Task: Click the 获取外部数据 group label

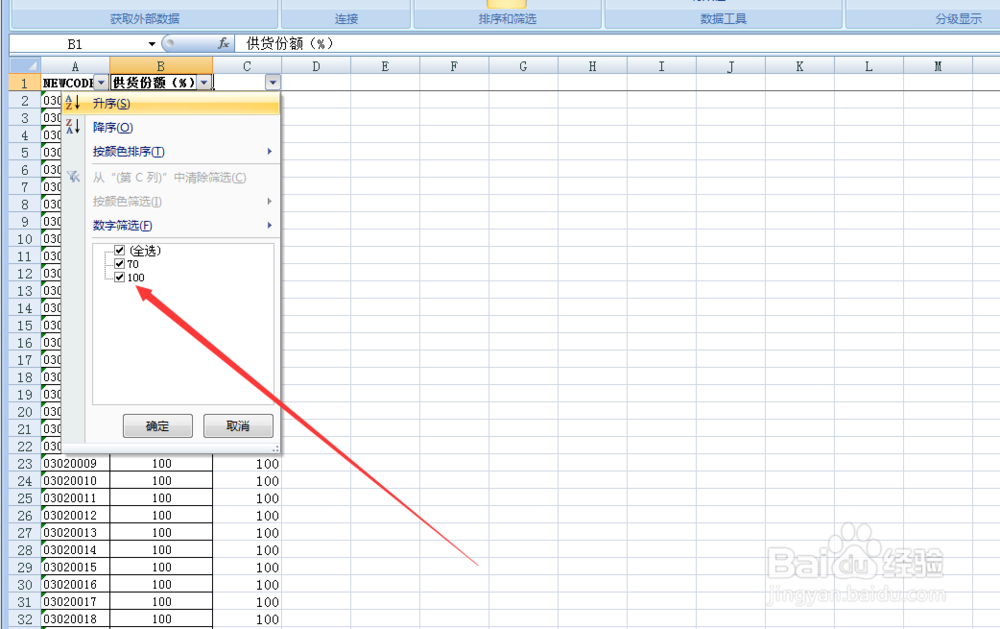Action: pos(145,19)
